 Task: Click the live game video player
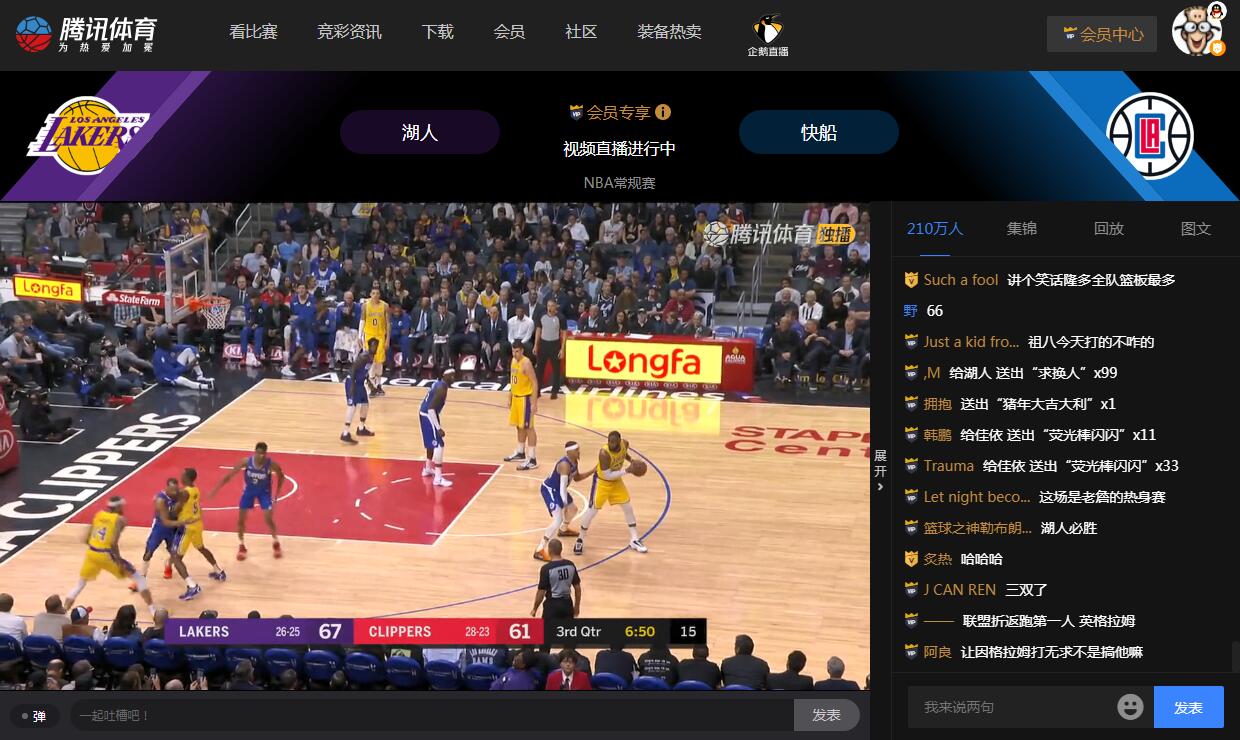click(x=434, y=446)
